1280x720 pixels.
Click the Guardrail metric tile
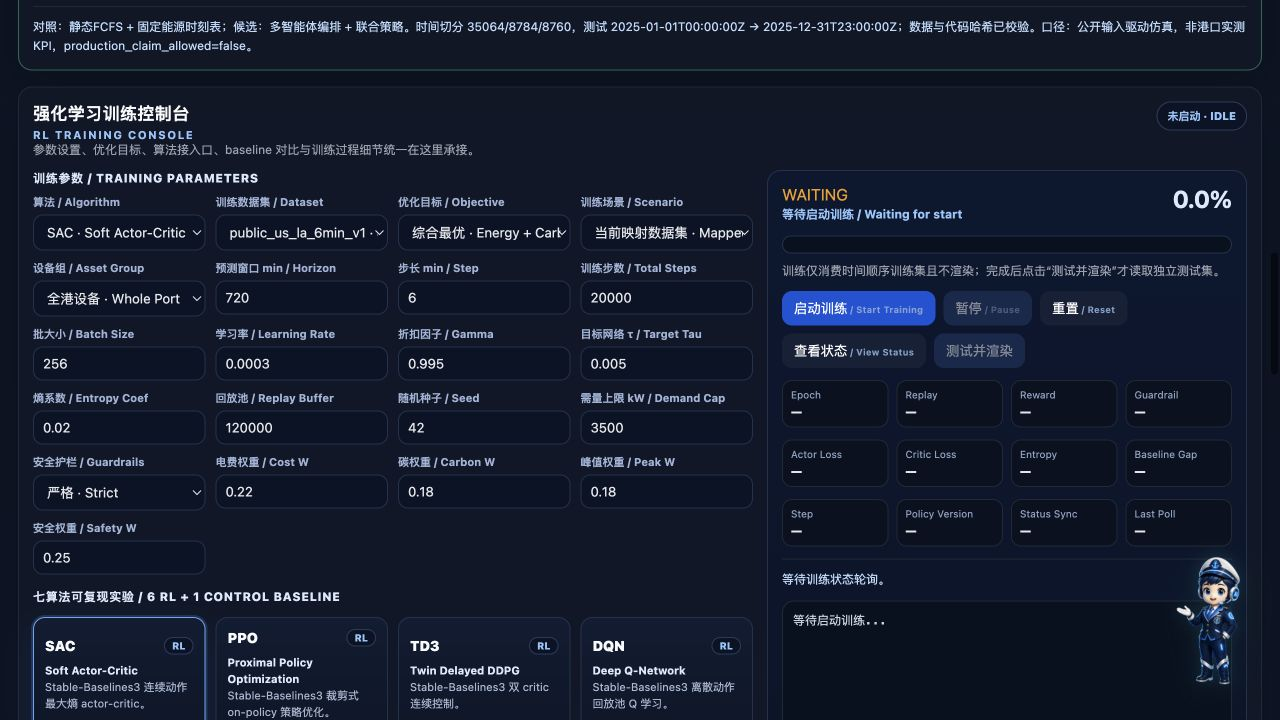1178,404
